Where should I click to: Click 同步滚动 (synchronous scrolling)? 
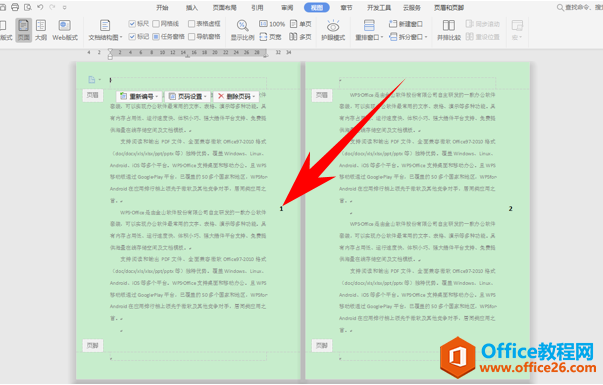point(483,24)
